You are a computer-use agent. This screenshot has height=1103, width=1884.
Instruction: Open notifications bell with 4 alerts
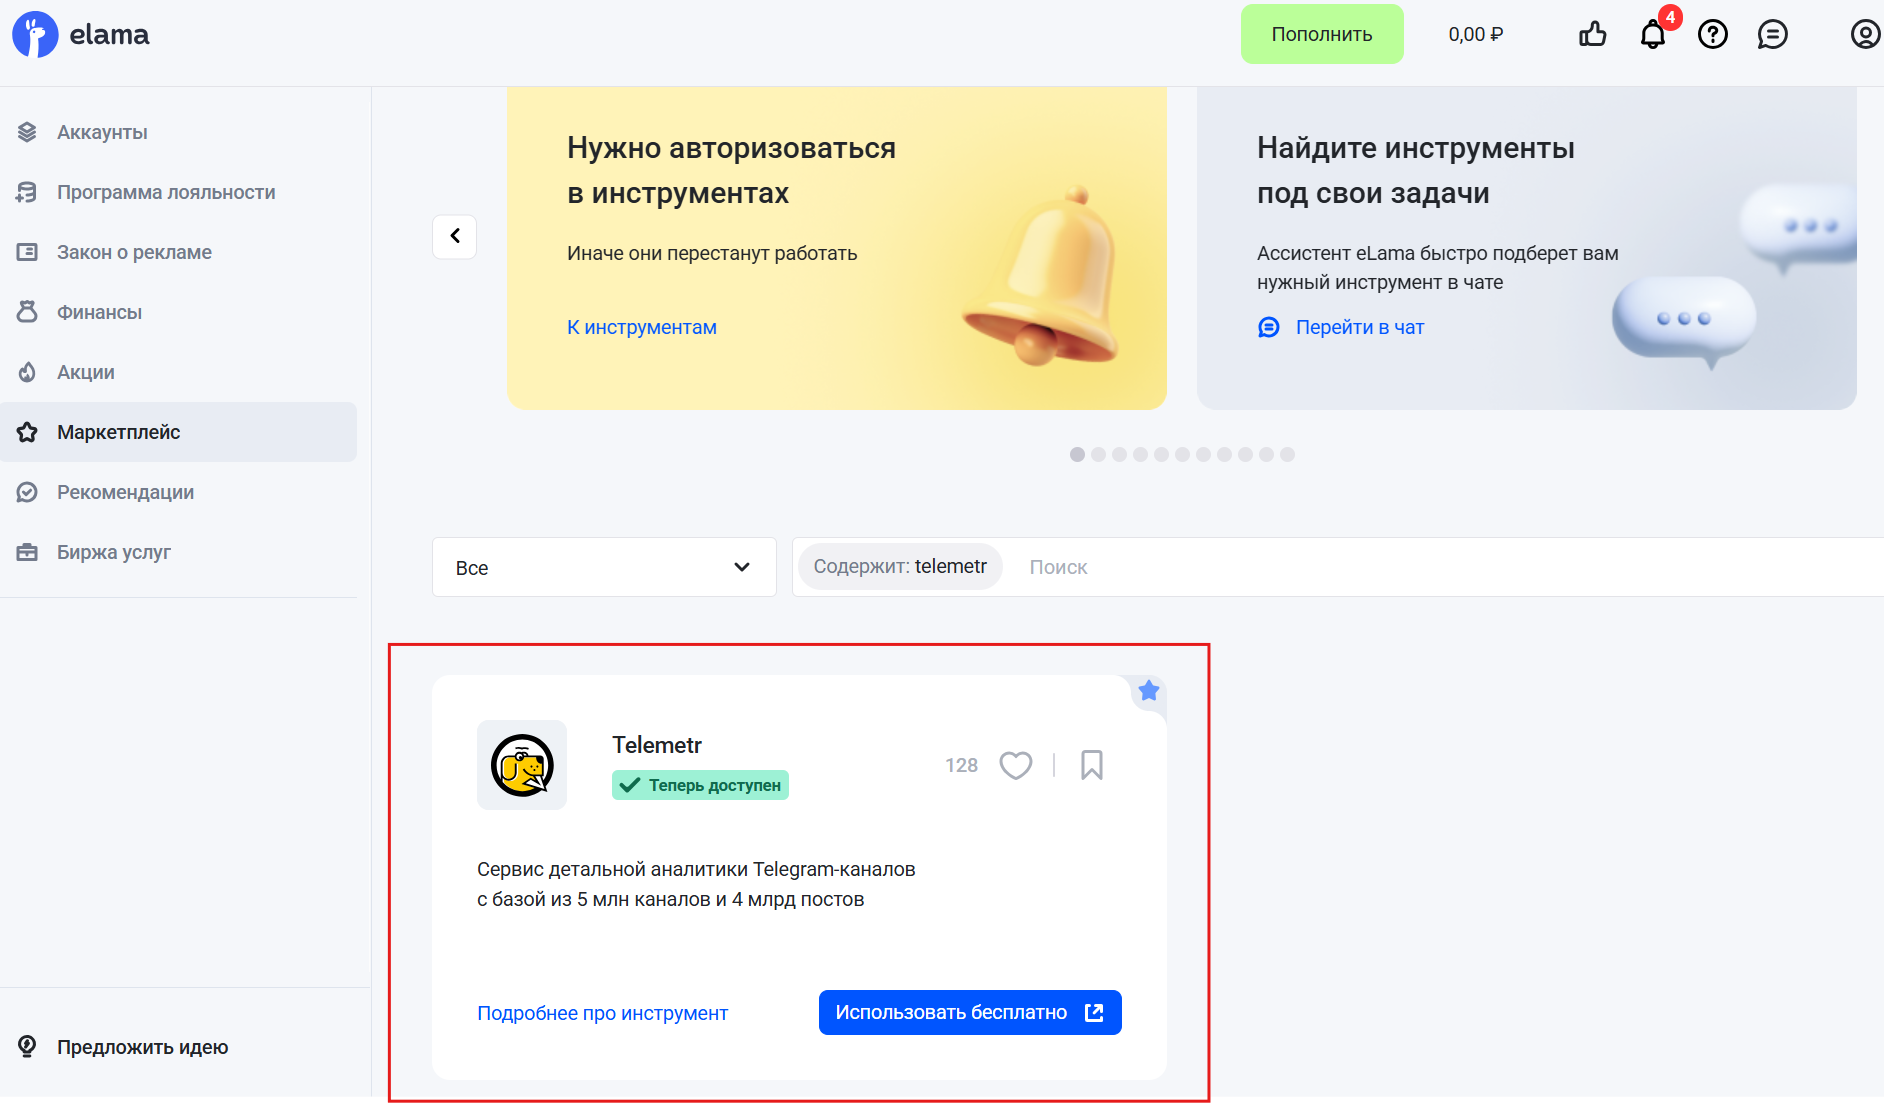point(1652,36)
